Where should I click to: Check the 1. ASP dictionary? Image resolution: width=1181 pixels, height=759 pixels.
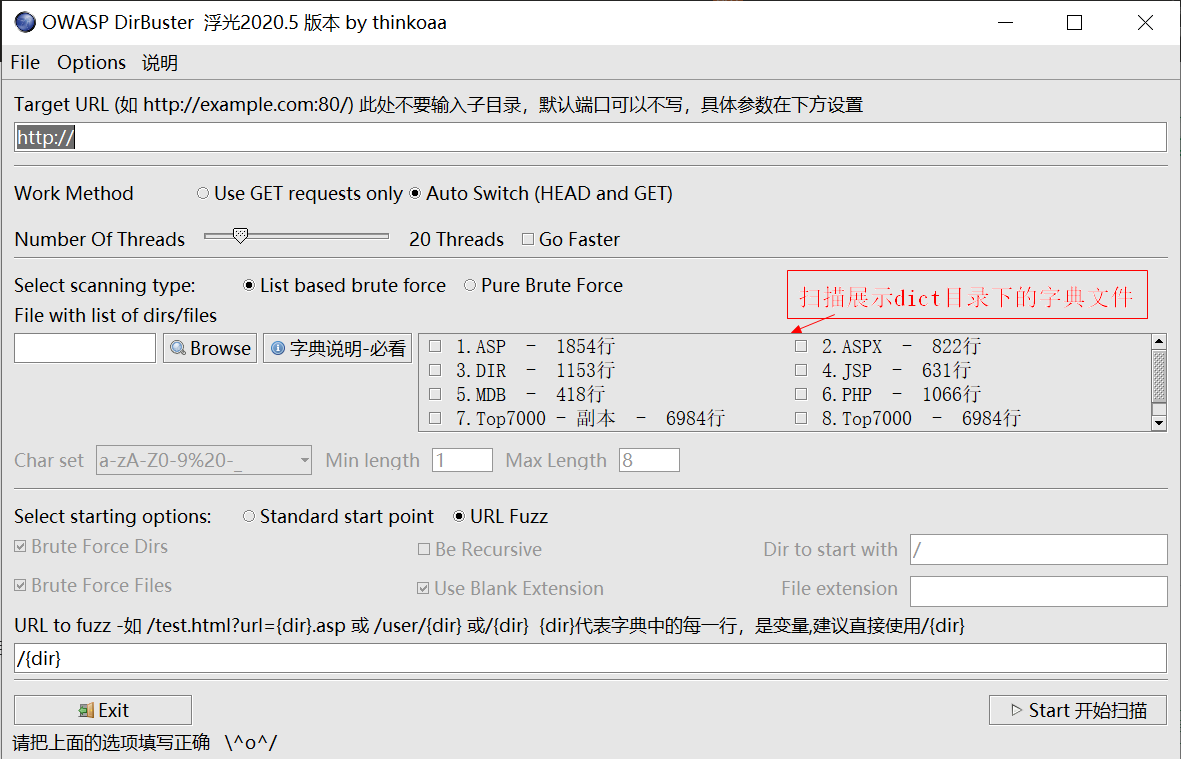435,346
